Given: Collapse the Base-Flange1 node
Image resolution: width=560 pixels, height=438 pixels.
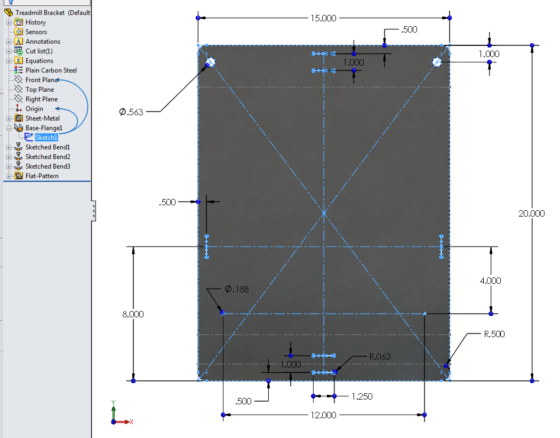Looking at the screenshot, I should (x=9, y=128).
